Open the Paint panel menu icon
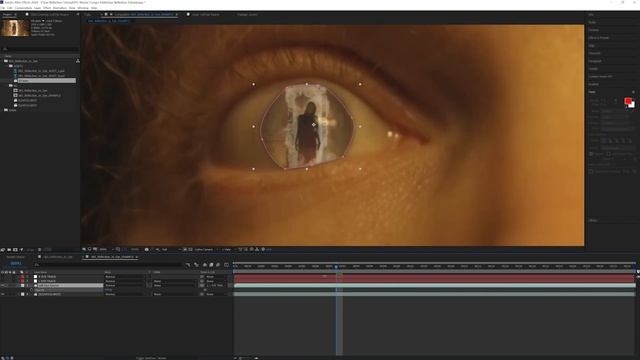Image resolution: width=640 pixels, height=360 pixels. (x=633, y=92)
